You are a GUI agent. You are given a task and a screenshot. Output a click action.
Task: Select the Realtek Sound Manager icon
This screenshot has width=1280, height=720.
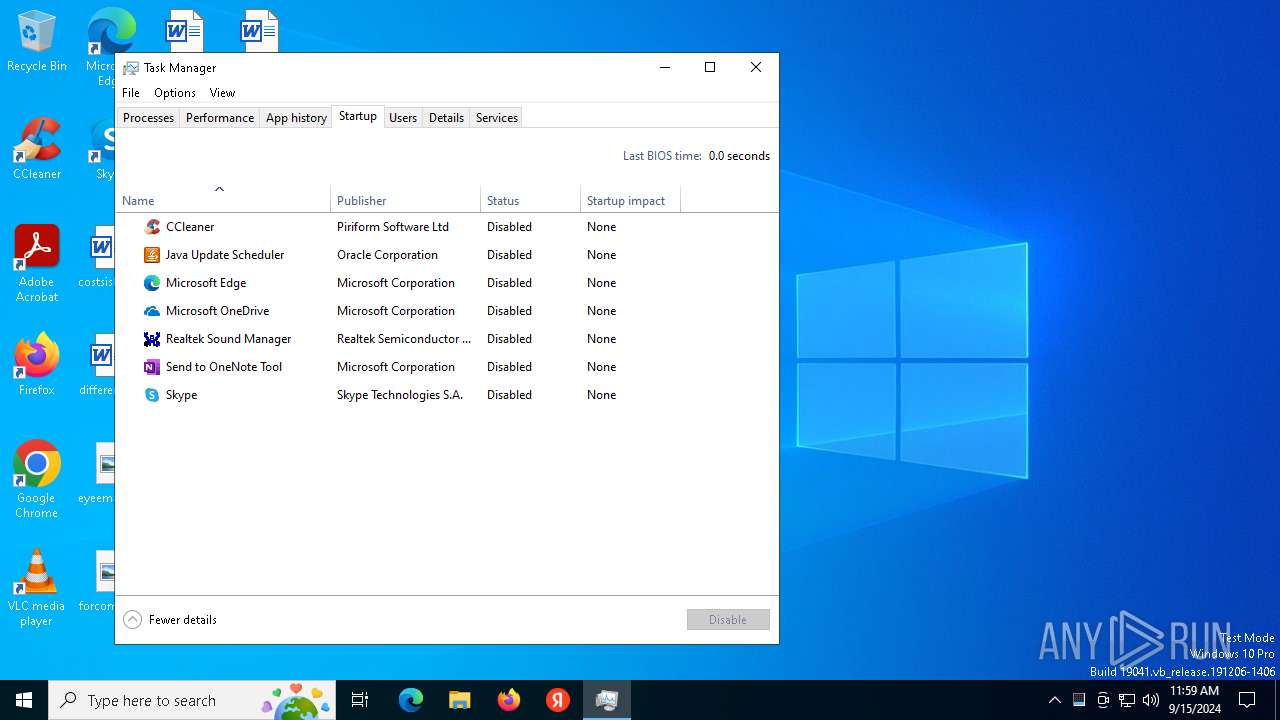click(x=152, y=339)
